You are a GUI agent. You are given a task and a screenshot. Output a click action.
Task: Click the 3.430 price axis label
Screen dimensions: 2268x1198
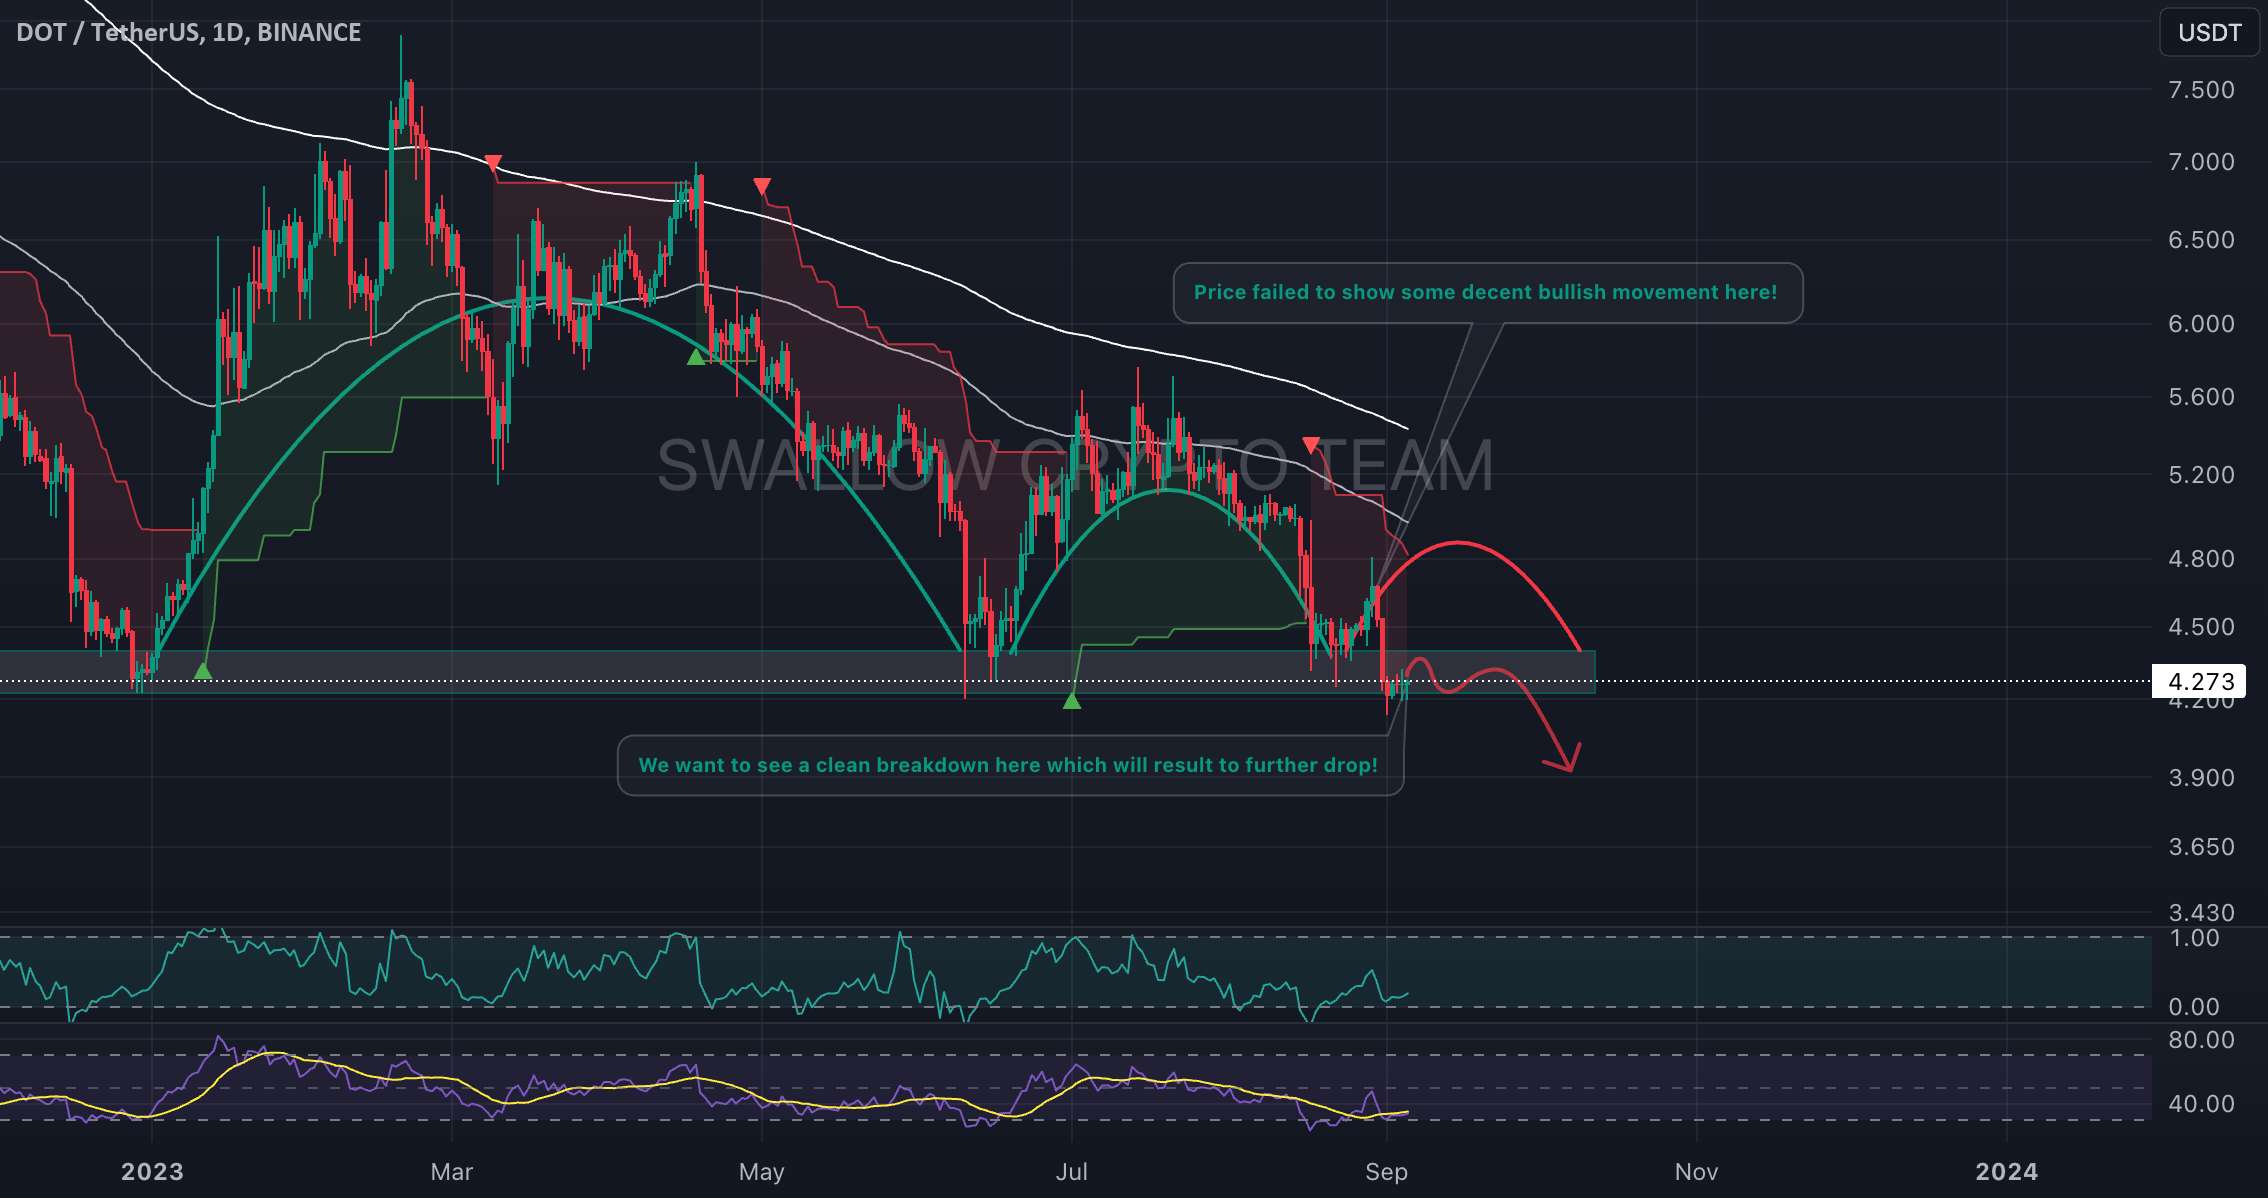click(x=2201, y=913)
